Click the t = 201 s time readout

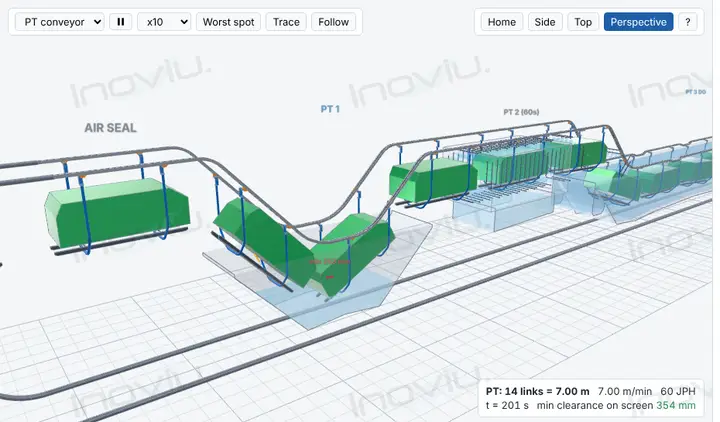507,405
